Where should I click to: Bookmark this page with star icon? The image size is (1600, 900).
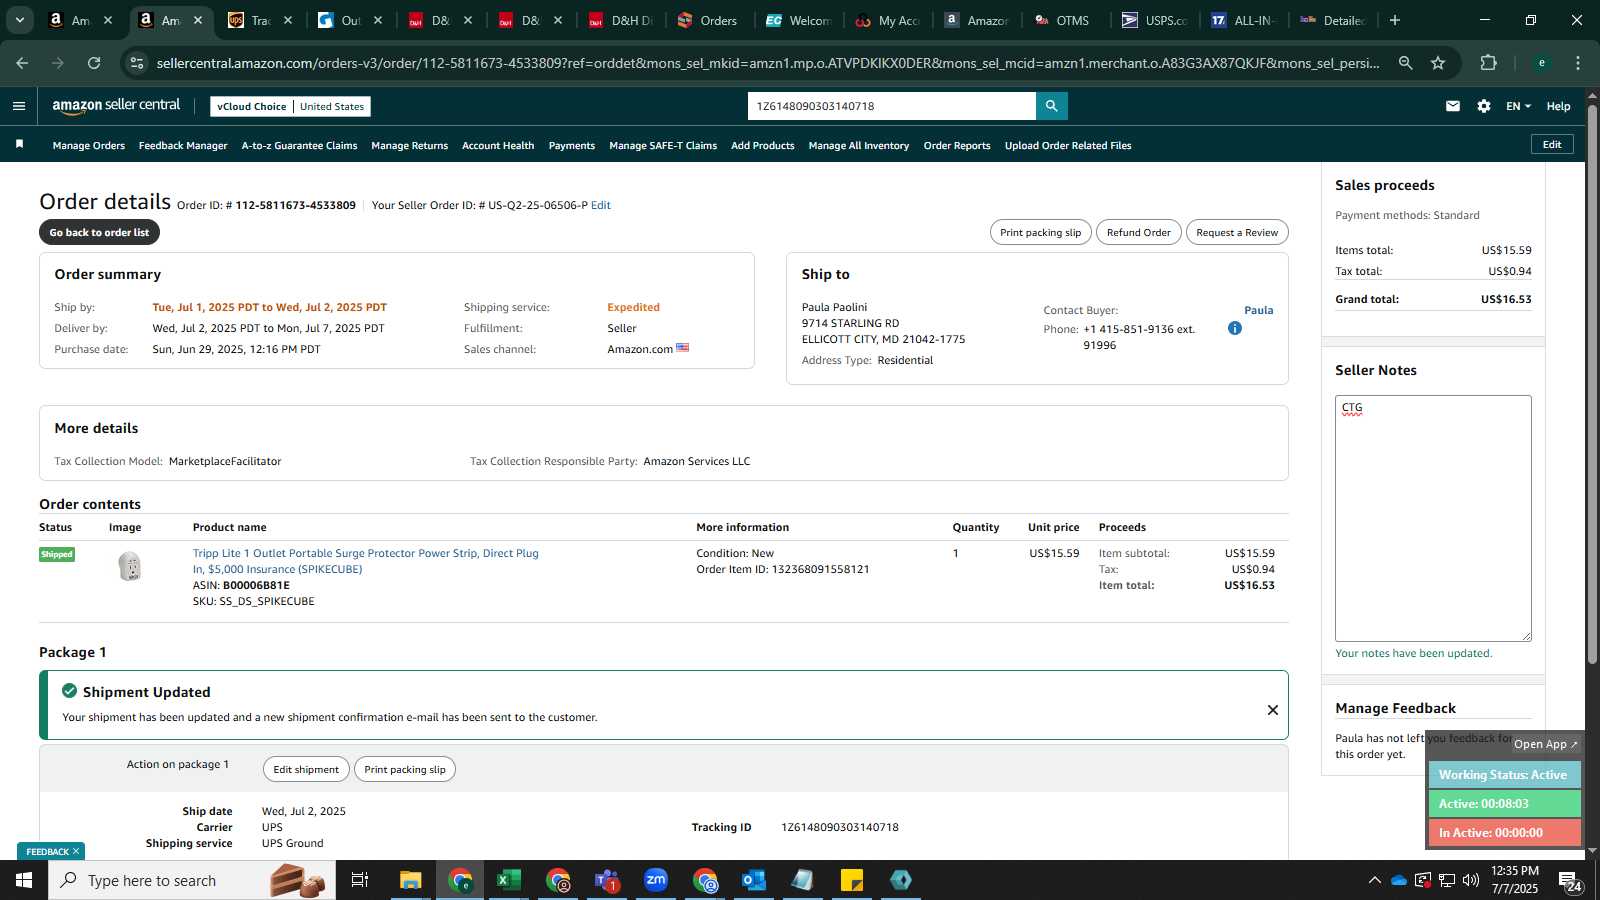pyautogui.click(x=1438, y=63)
